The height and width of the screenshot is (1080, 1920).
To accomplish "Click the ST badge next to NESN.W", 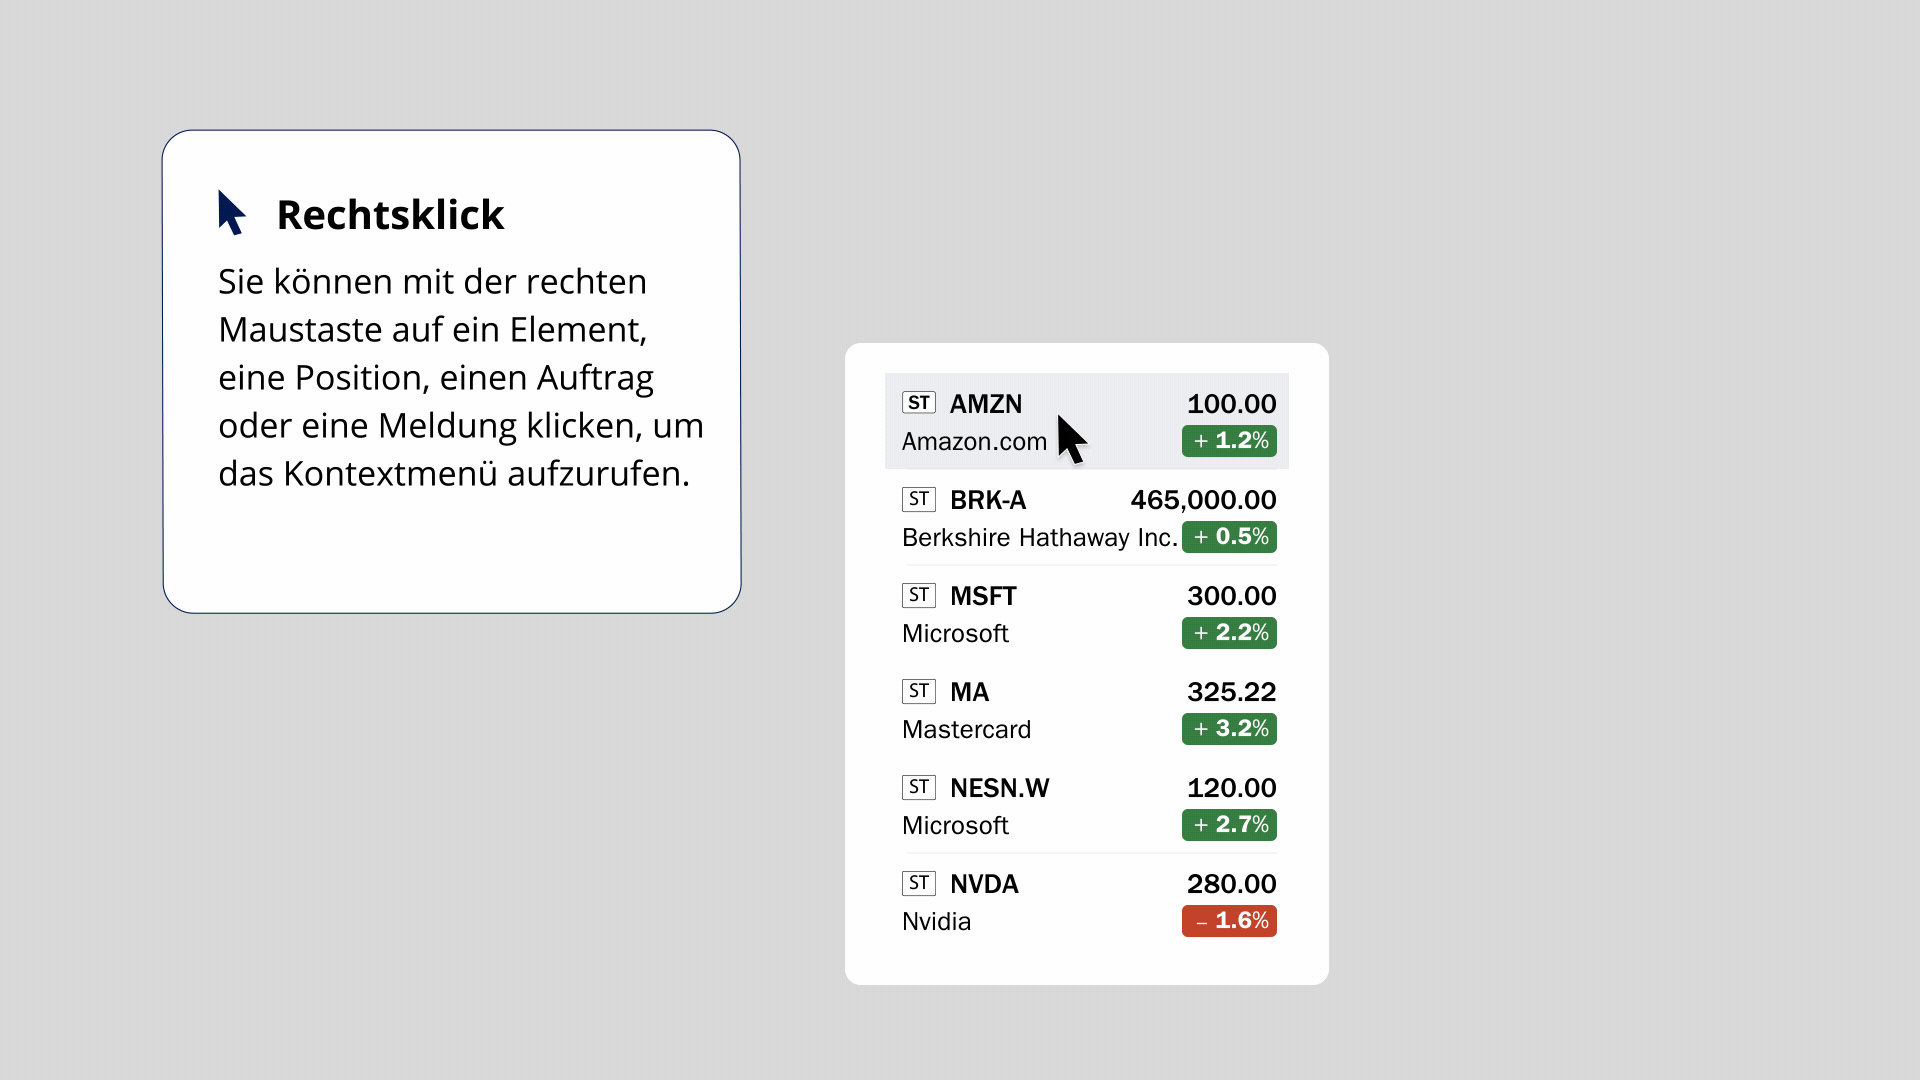I will (918, 787).
